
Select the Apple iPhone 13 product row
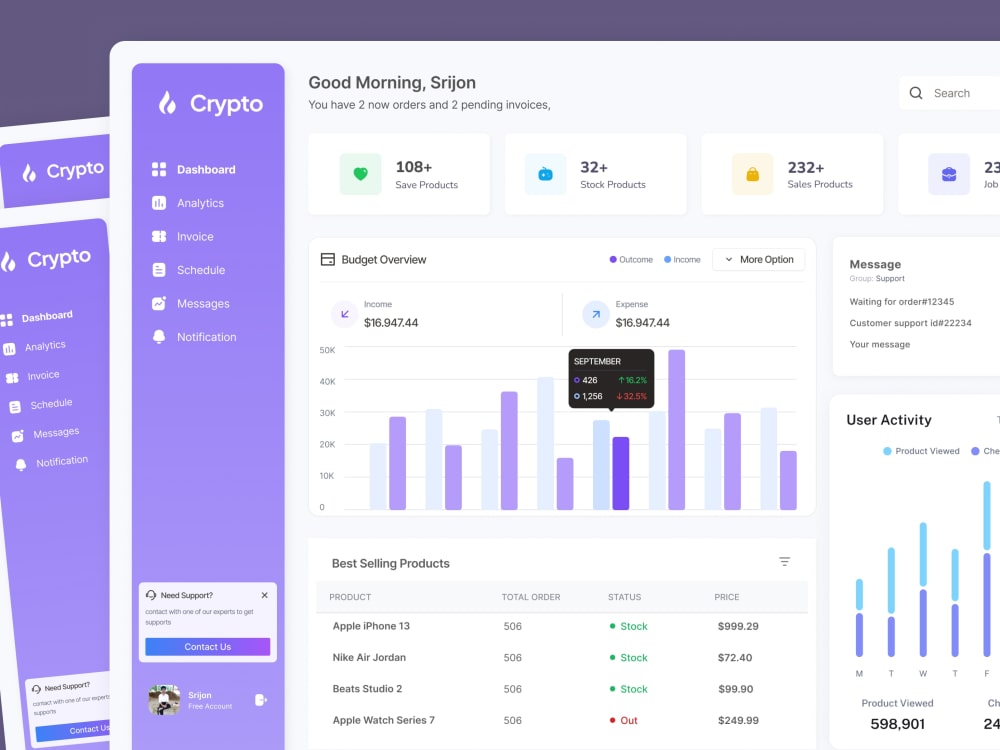coord(561,626)
